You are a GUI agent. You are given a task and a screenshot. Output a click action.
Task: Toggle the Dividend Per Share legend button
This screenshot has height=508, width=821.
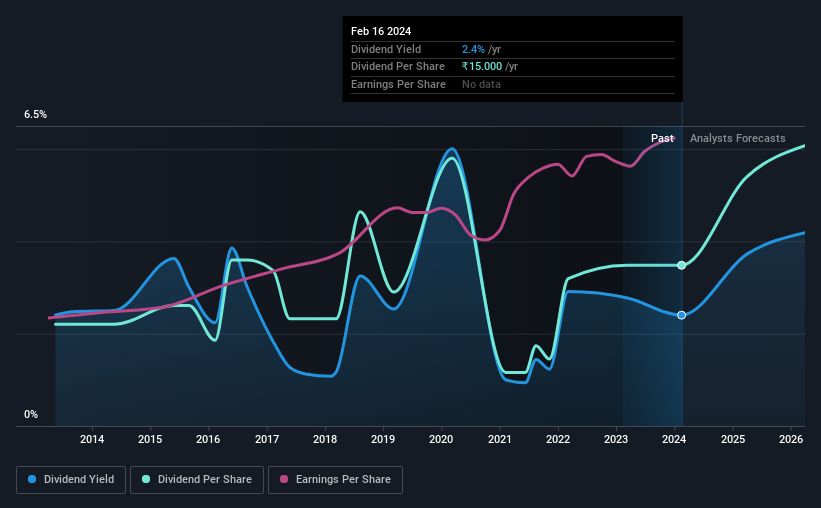coord(197,480)
